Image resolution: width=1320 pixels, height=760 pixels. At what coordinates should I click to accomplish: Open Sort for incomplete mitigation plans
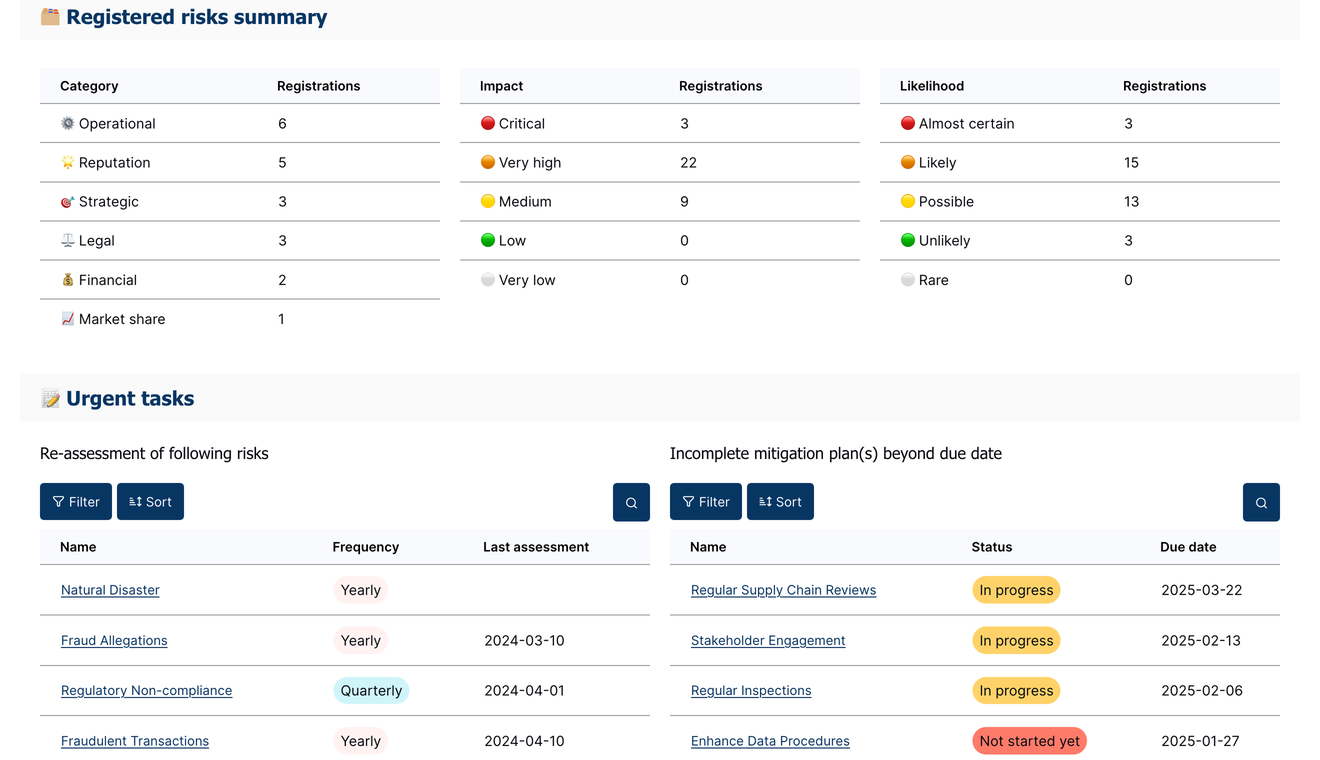(x=780, y=502)
